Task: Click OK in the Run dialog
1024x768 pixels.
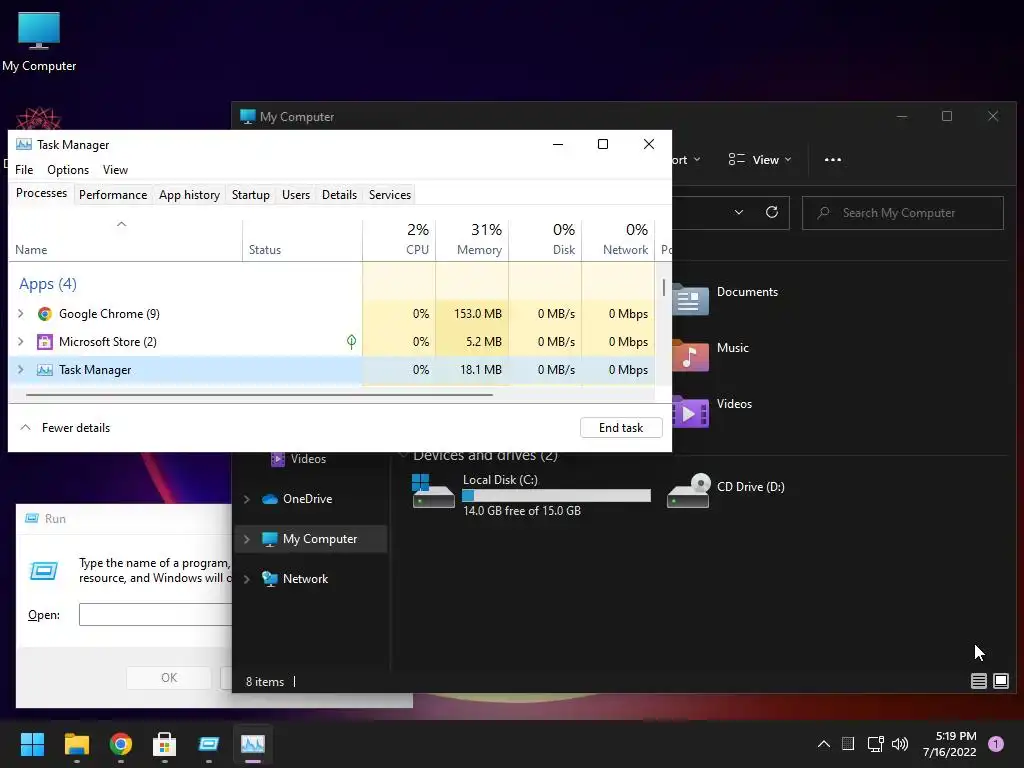Action: pos(168,678)
